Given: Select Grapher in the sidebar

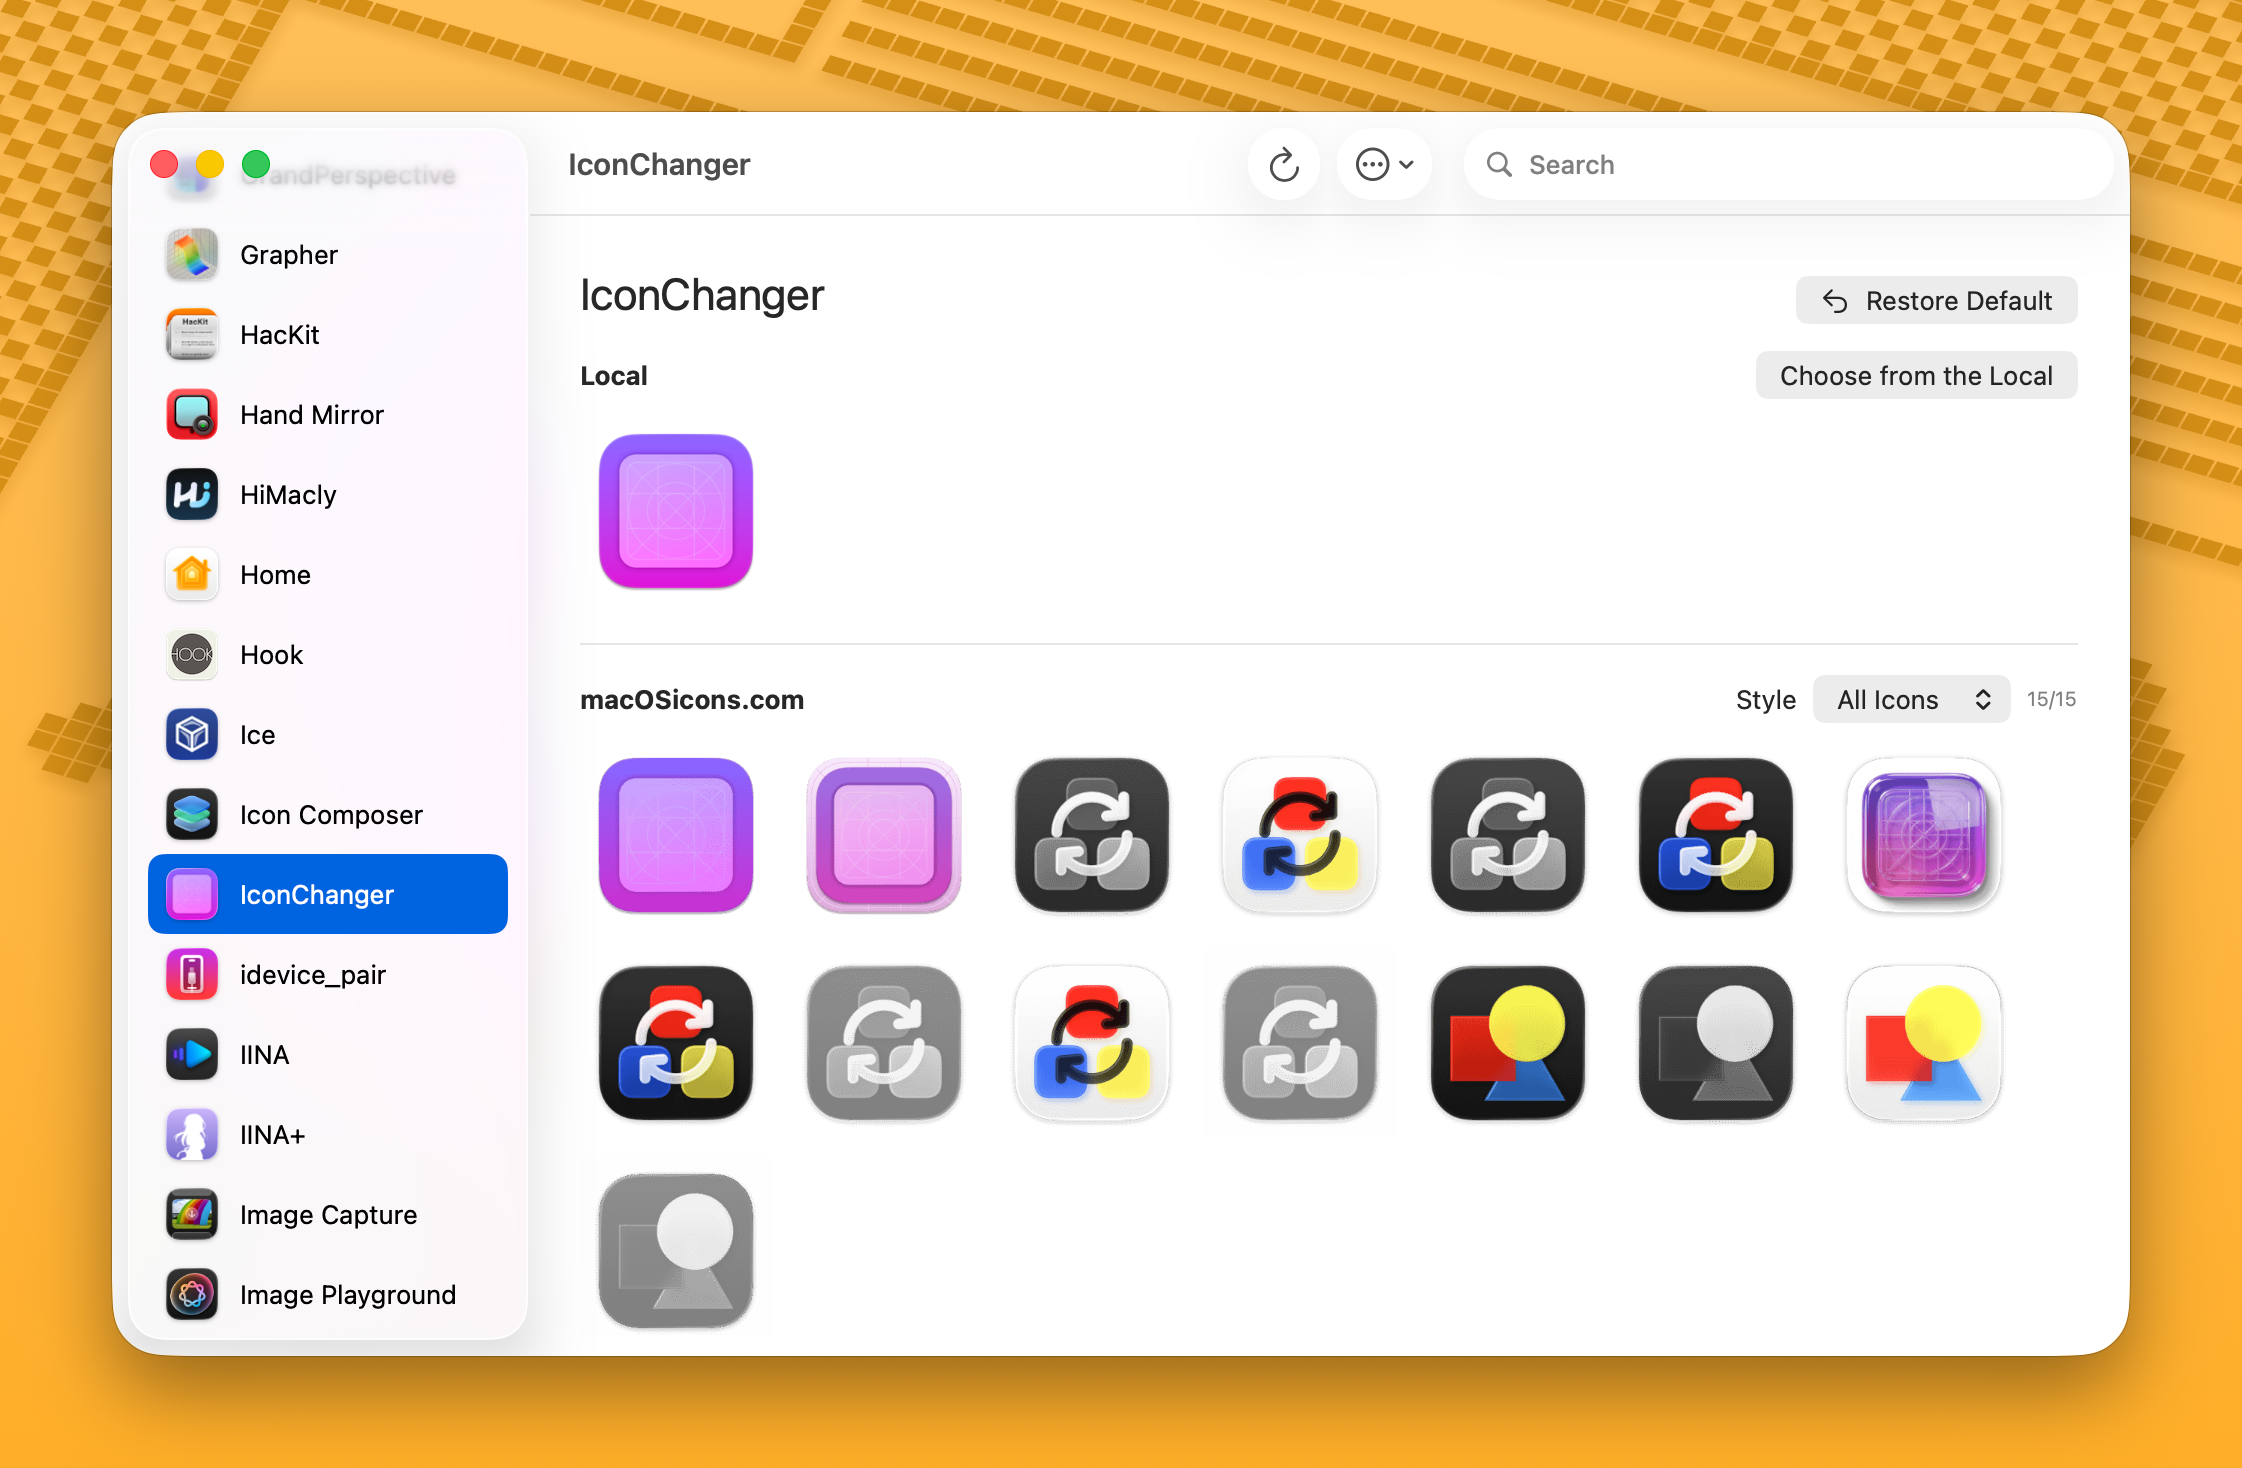Looking at the screenshot, I should (x=288, y=255).
